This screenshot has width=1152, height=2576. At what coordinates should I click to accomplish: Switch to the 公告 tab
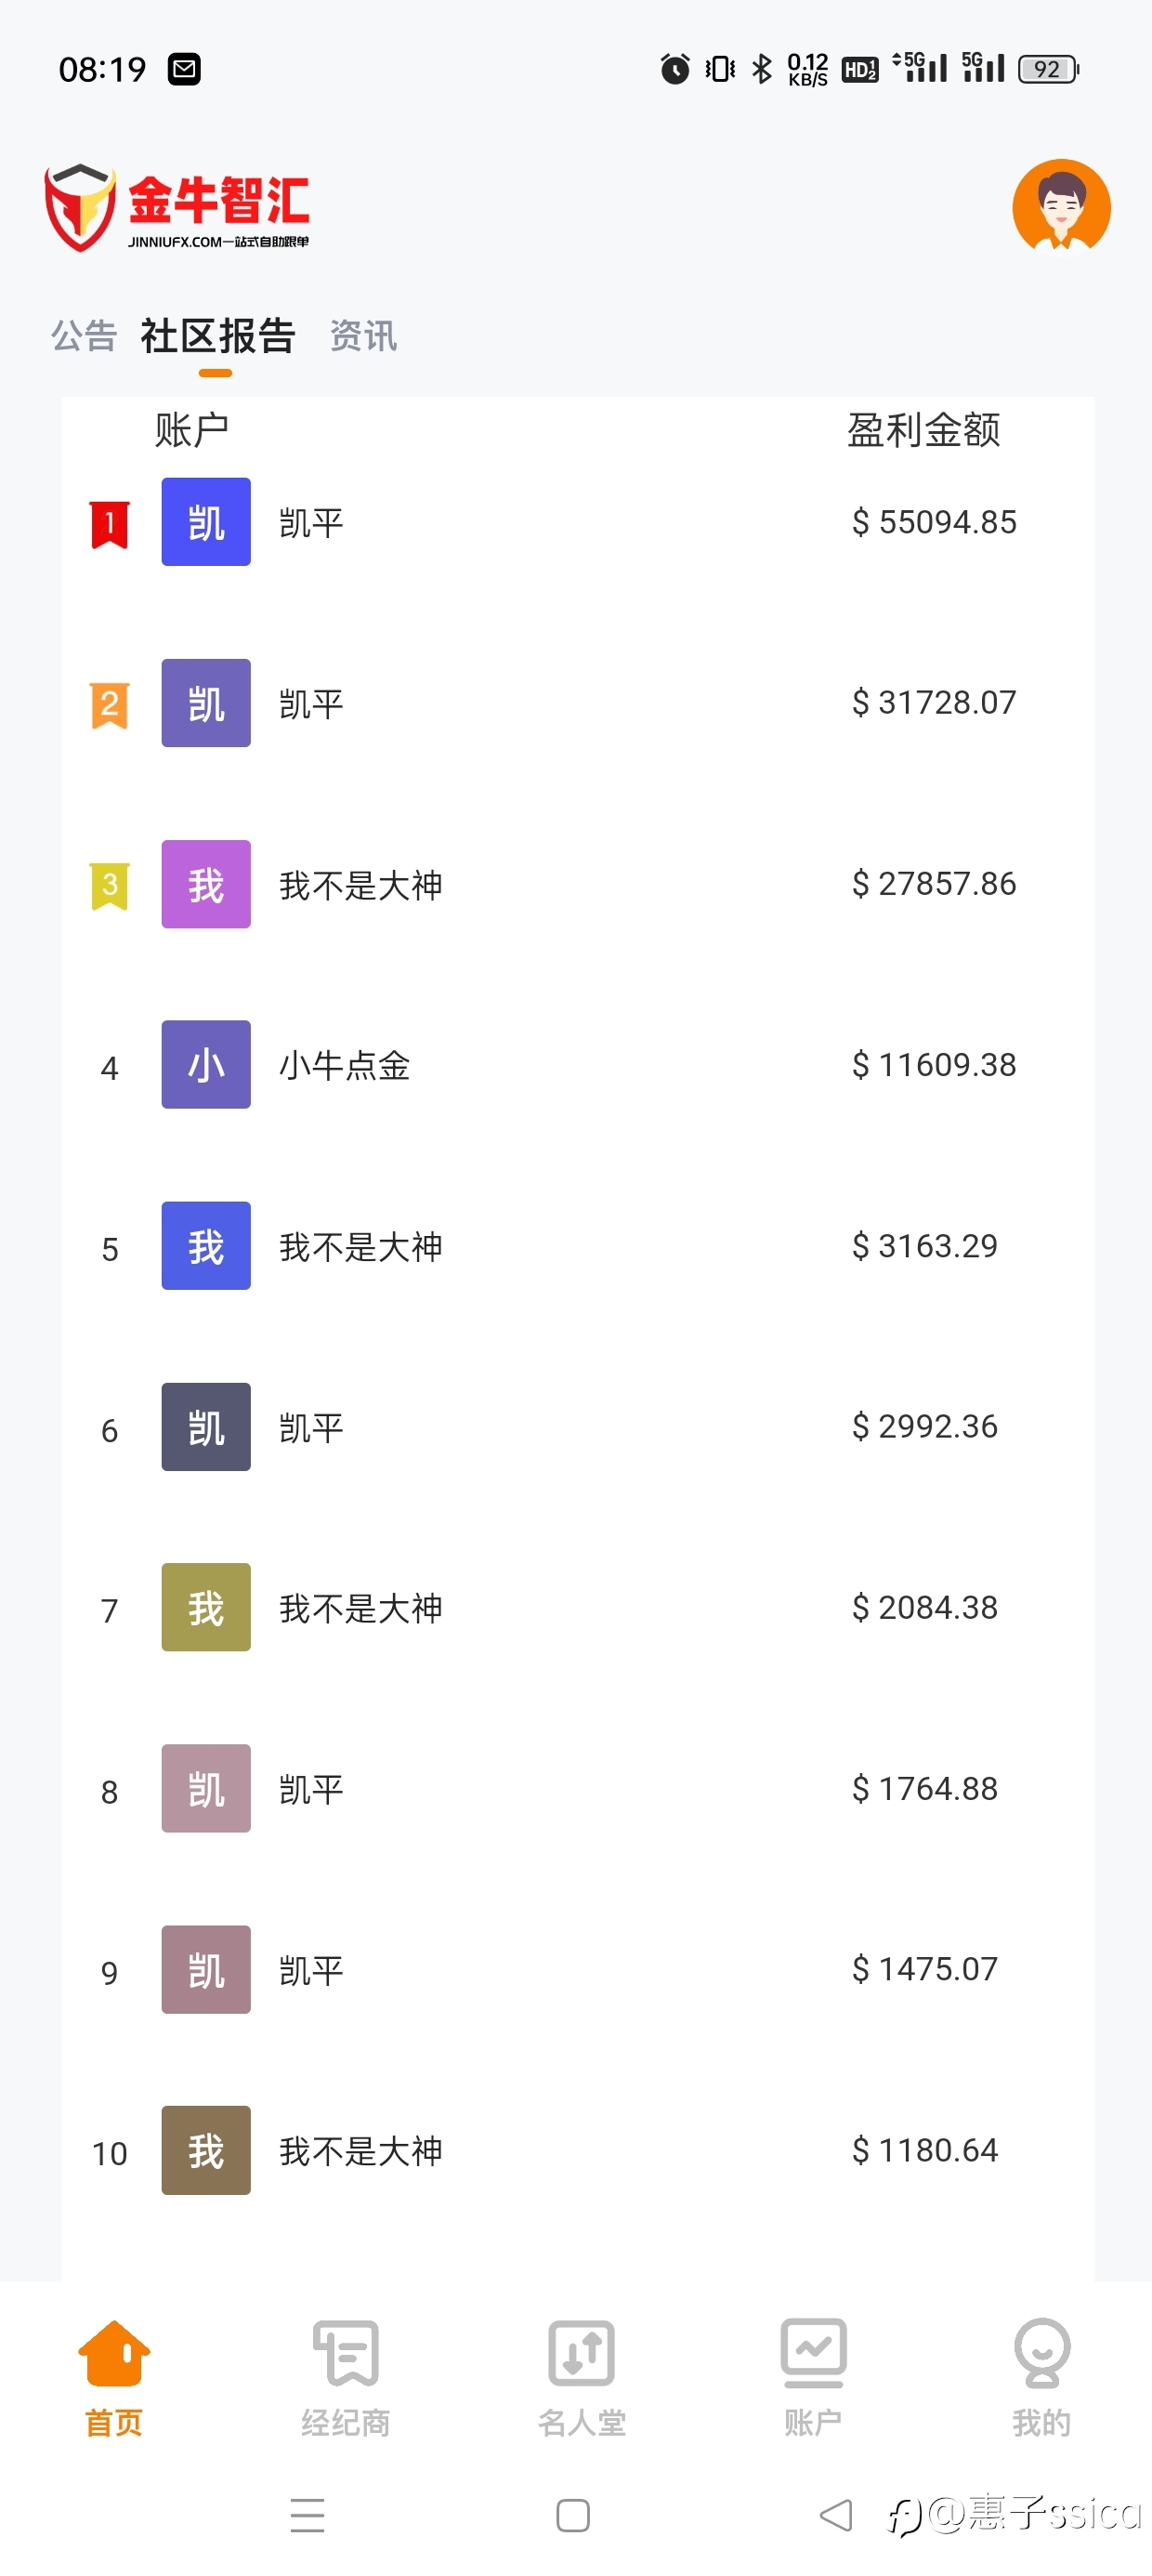84,335
